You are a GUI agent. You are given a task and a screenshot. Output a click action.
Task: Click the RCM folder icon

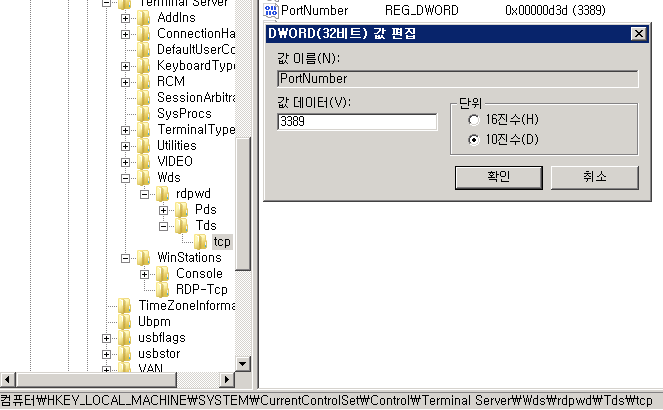pyautogui.click(x=144, y=82)
